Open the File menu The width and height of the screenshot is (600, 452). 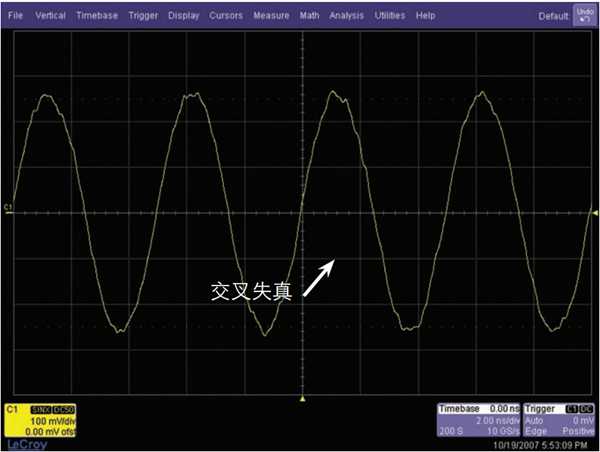(15, 16)
